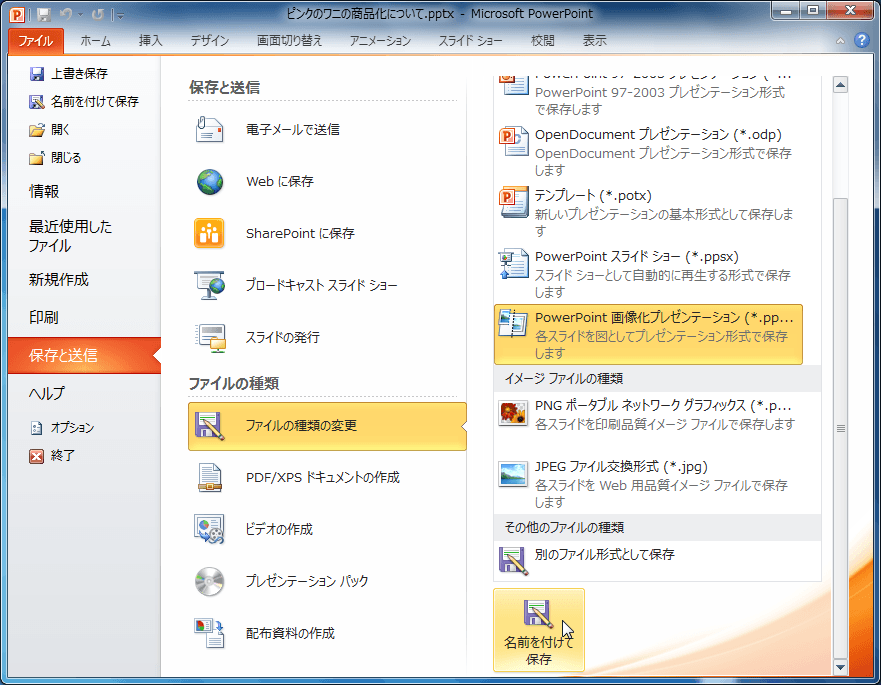The width and height of the screenshot is (881, 685).
Task: Click 終了 to exit PowerPoint
Action: pyautogui.click(x=52, y=456)
